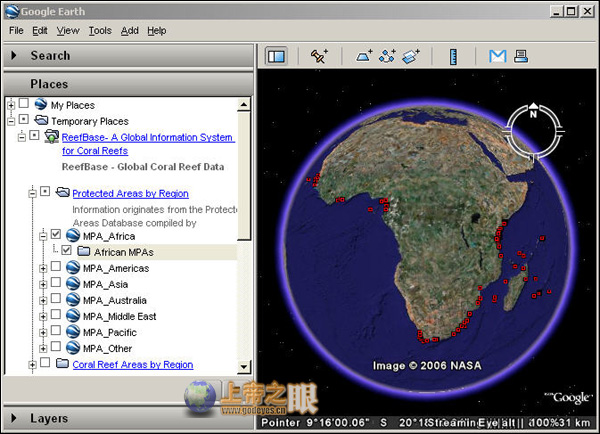Expand the Layers panel
Viewport: 600px width, 434px height.
[x=14, y=418]
